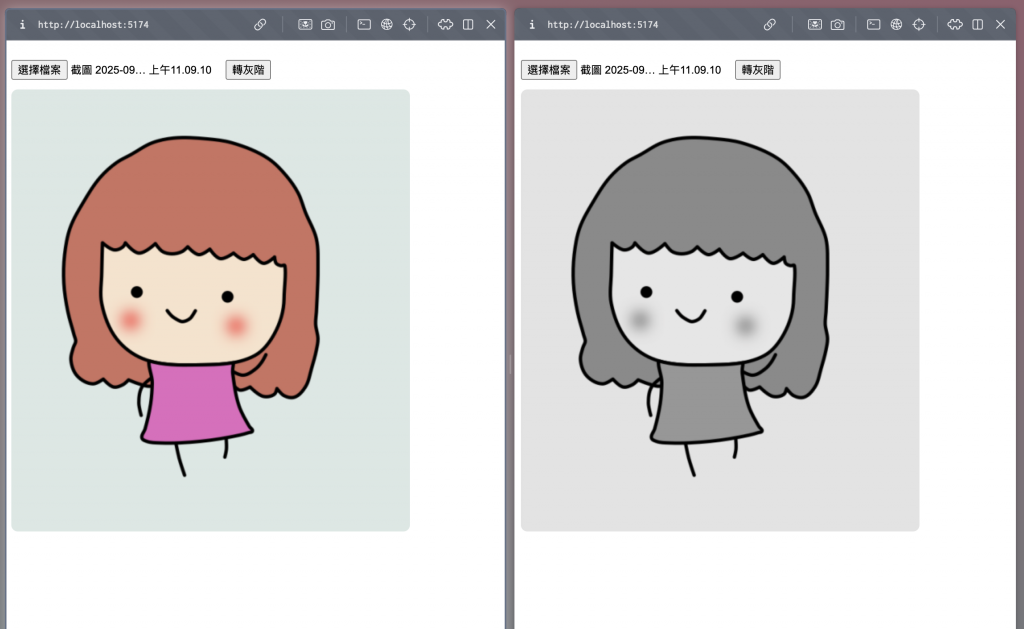
Task: Take a screenshot with left window camera icon
Action: [328, 25]
